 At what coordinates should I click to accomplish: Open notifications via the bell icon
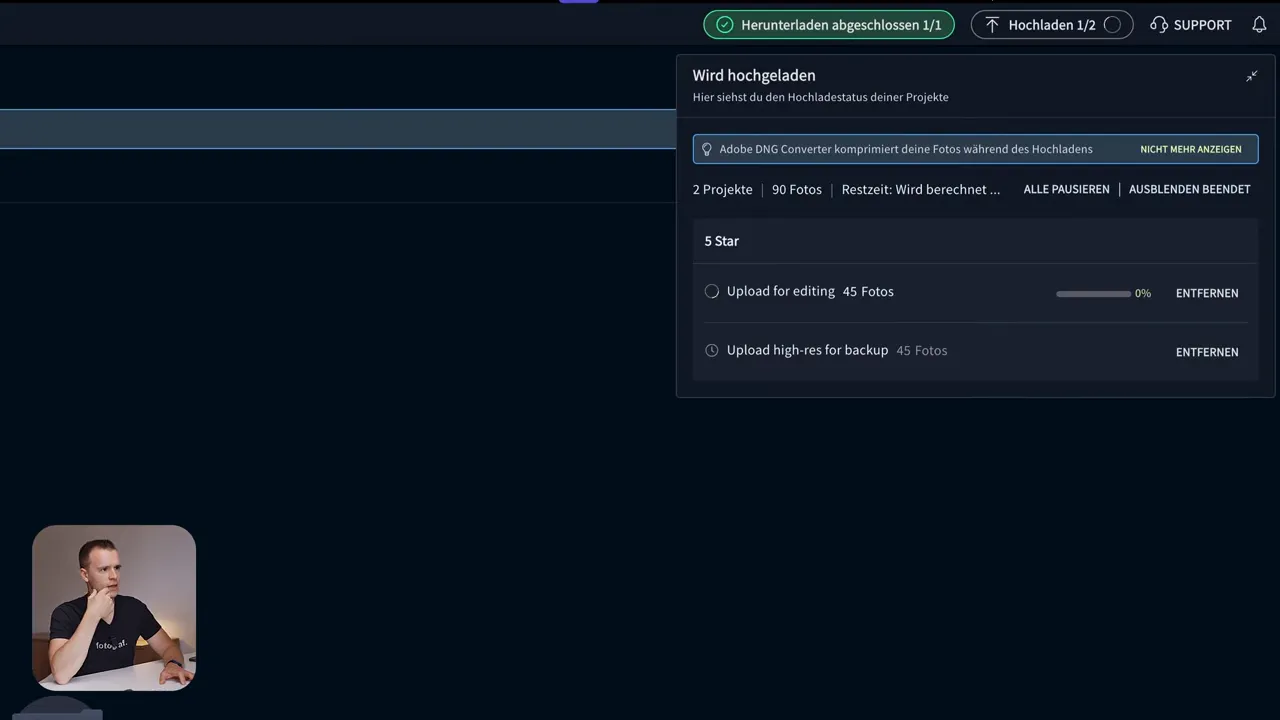pyautogui.click(x=1259, y=24)
